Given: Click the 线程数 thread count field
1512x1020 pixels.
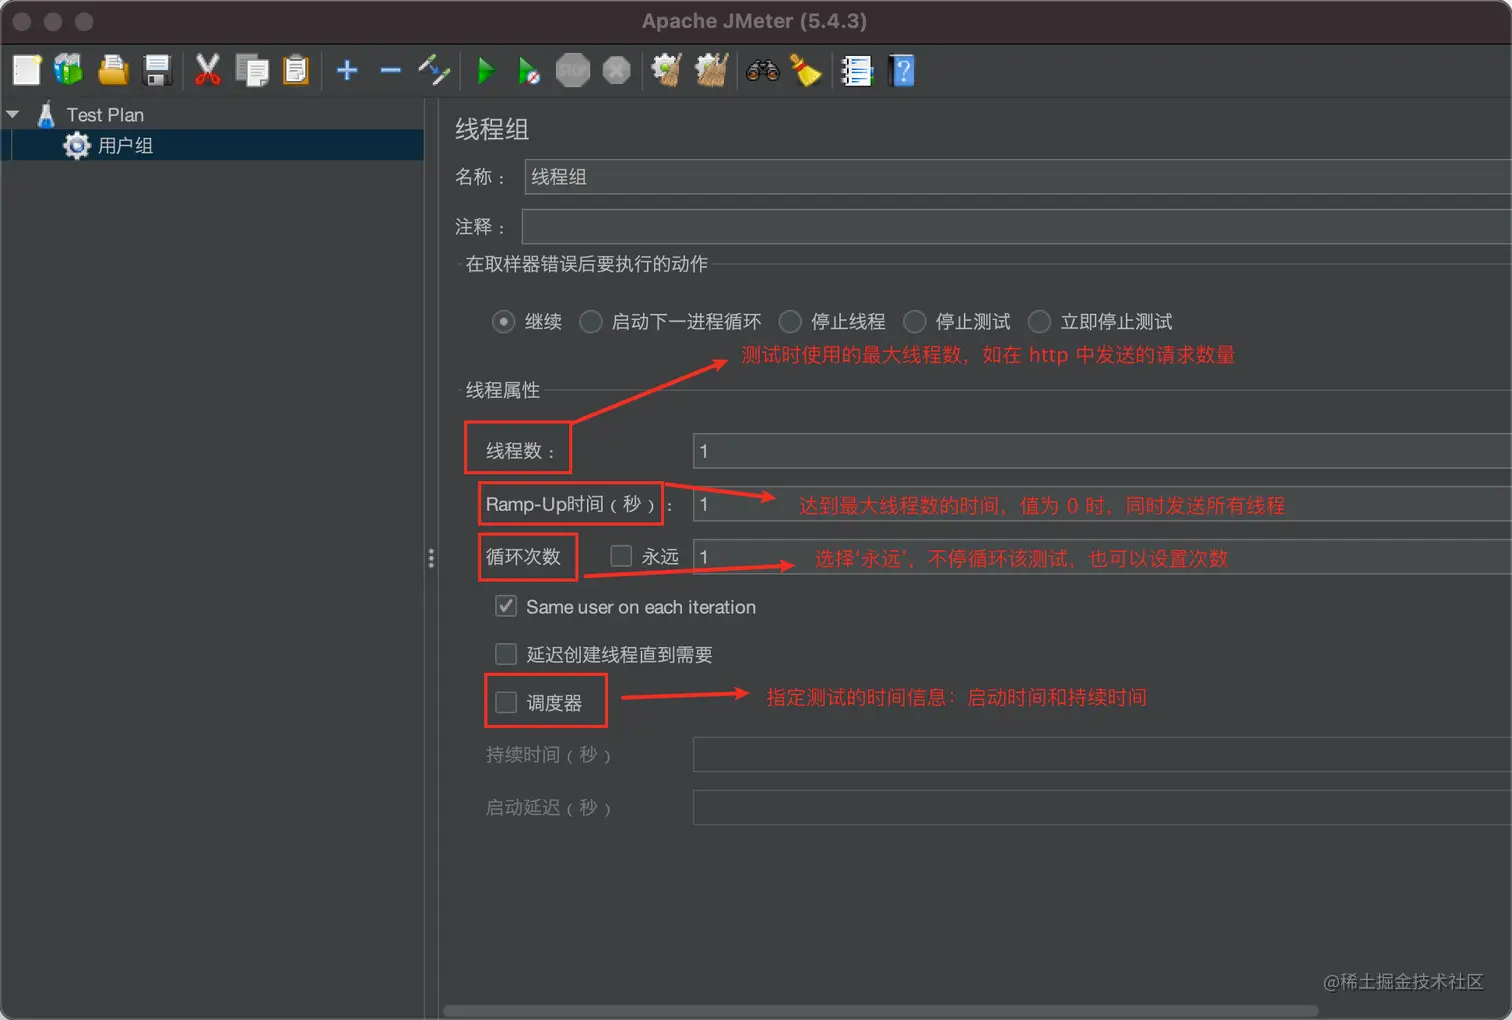Looking at the screenshot, I should pos(1102,451).
